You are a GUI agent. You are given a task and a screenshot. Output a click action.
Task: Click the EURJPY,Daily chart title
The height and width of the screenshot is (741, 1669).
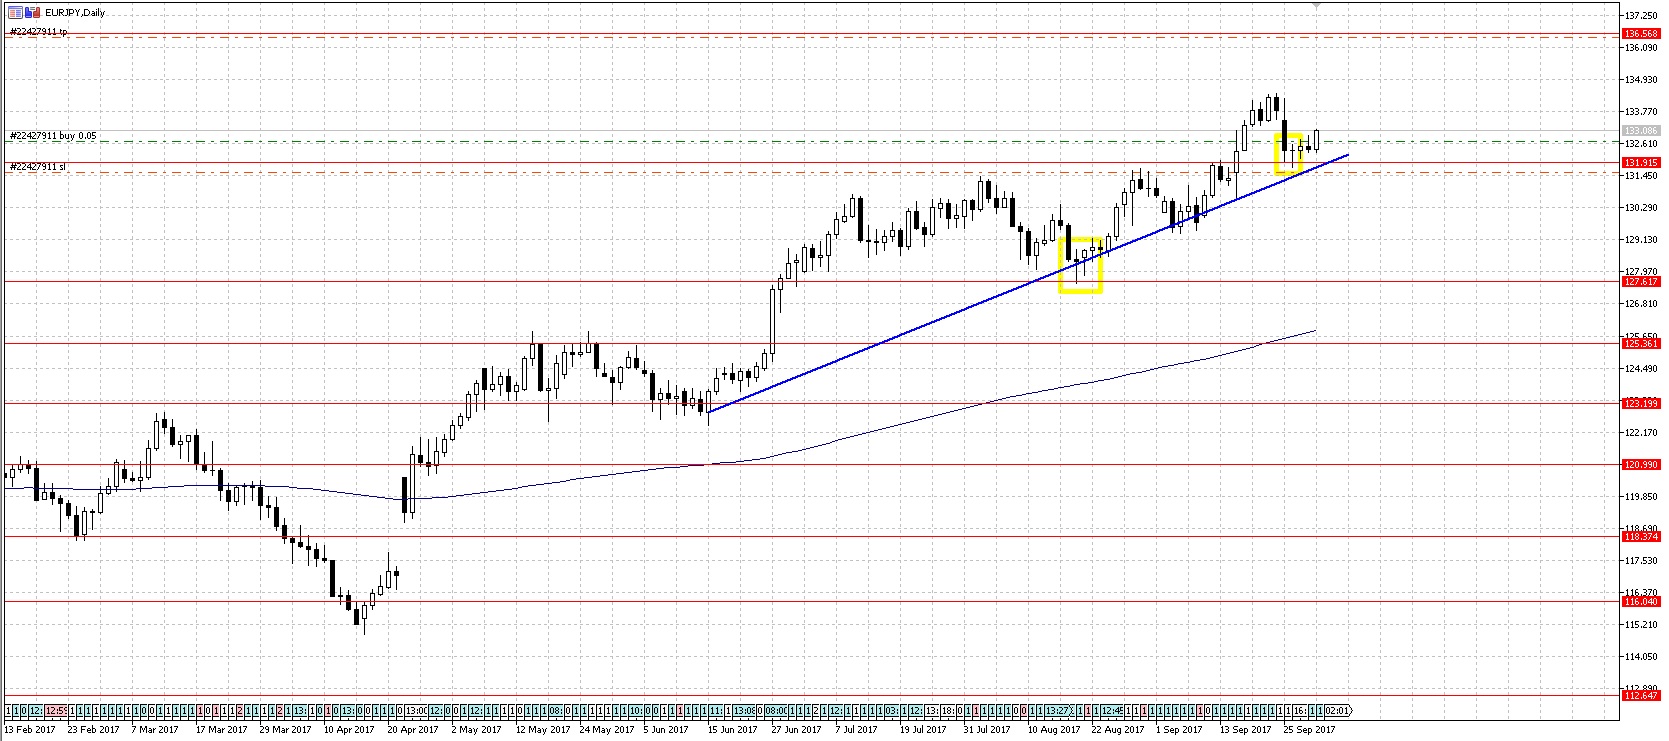tap(75, 12)
